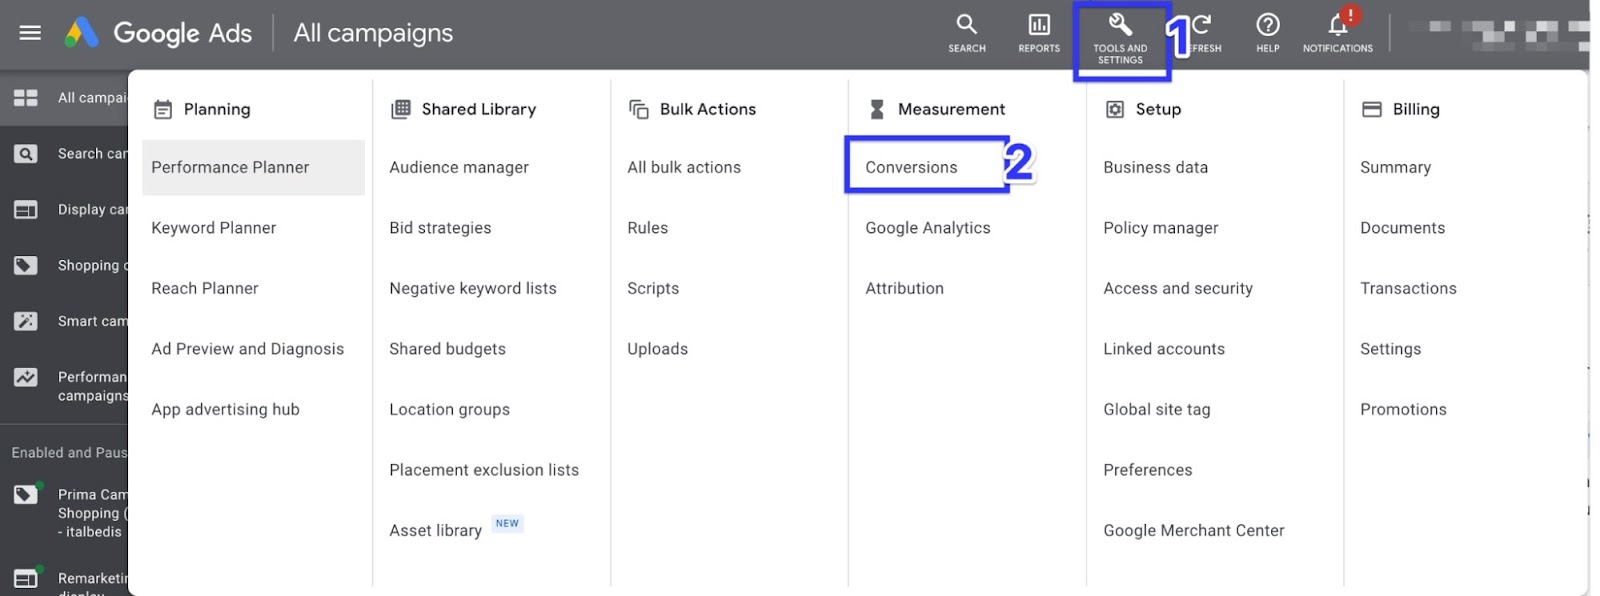Go to Bid strategies
This screenshot has width=1600, height=596.
(440, 228)
